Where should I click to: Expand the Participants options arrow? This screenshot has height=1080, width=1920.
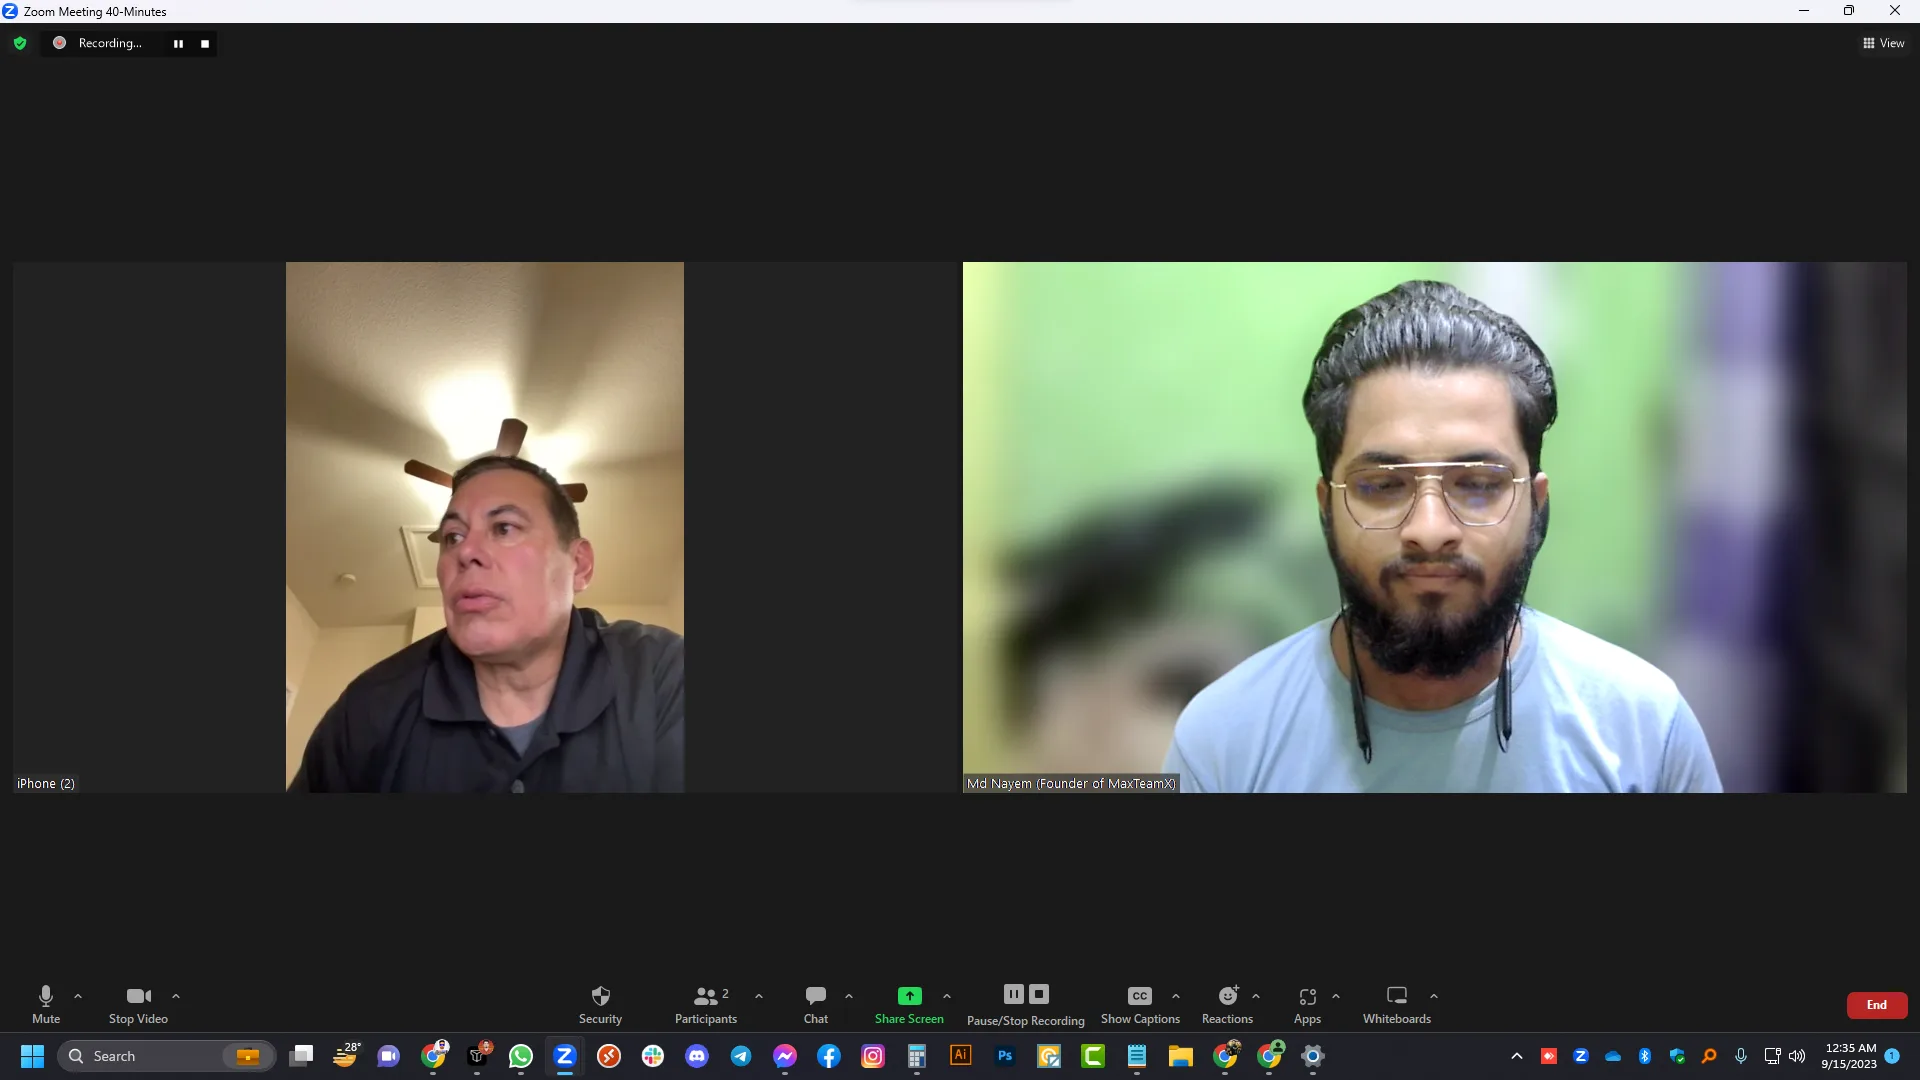(759, 996)
